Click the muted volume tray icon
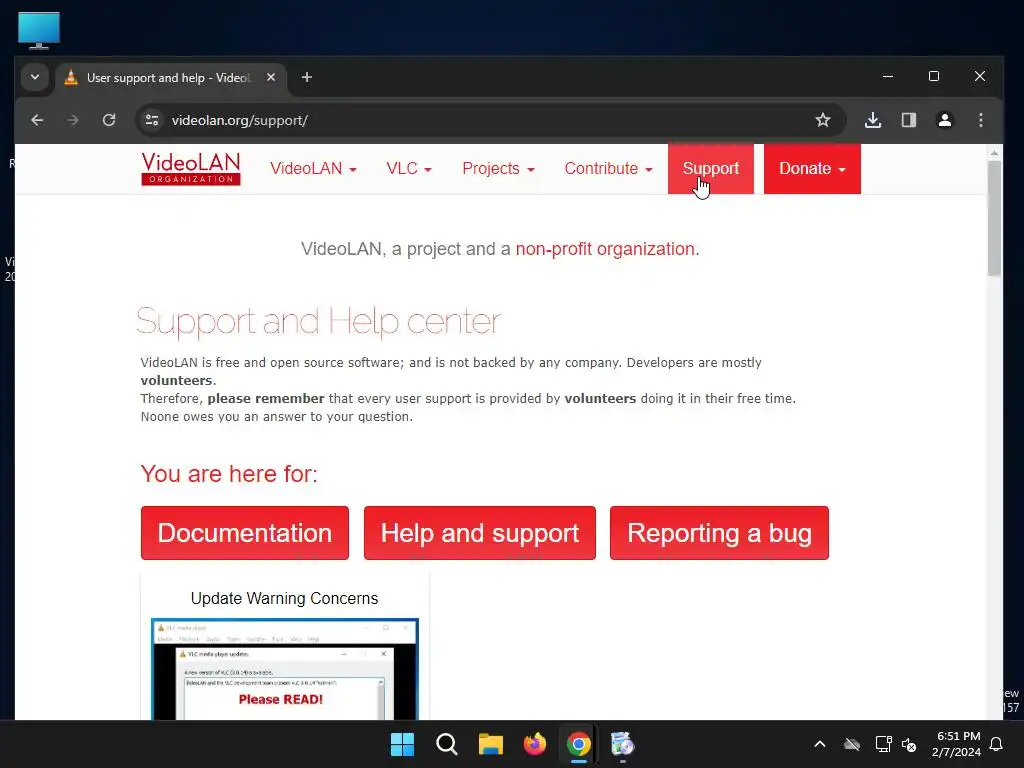The image size is (1024, 768). (x=909, y=744)
